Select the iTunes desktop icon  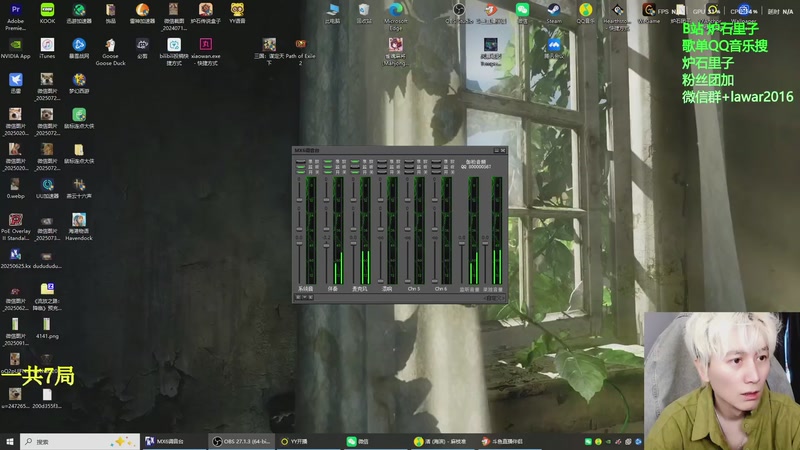point(47,45)
